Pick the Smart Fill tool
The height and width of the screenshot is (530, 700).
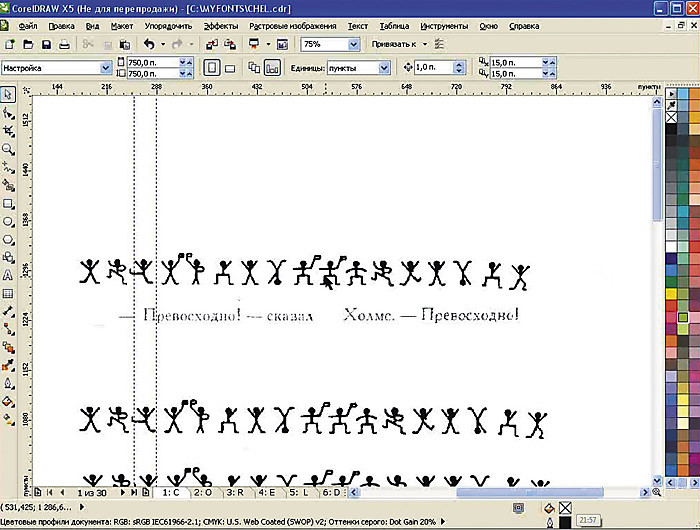click(8, 185)
